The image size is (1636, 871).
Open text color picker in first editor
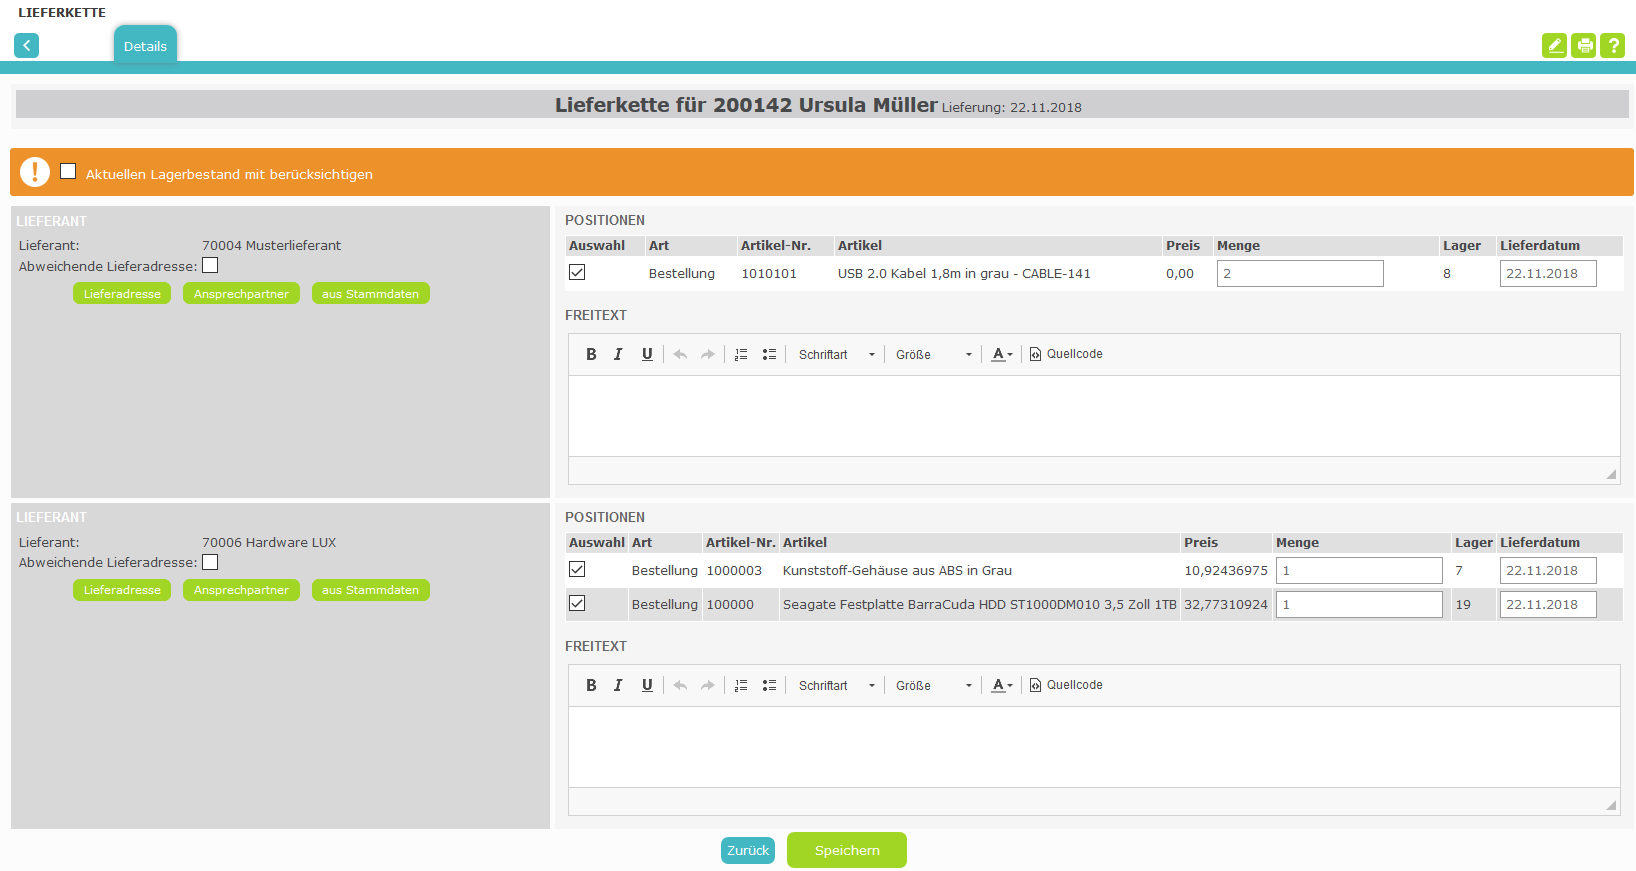click(x=1002, y=354)
